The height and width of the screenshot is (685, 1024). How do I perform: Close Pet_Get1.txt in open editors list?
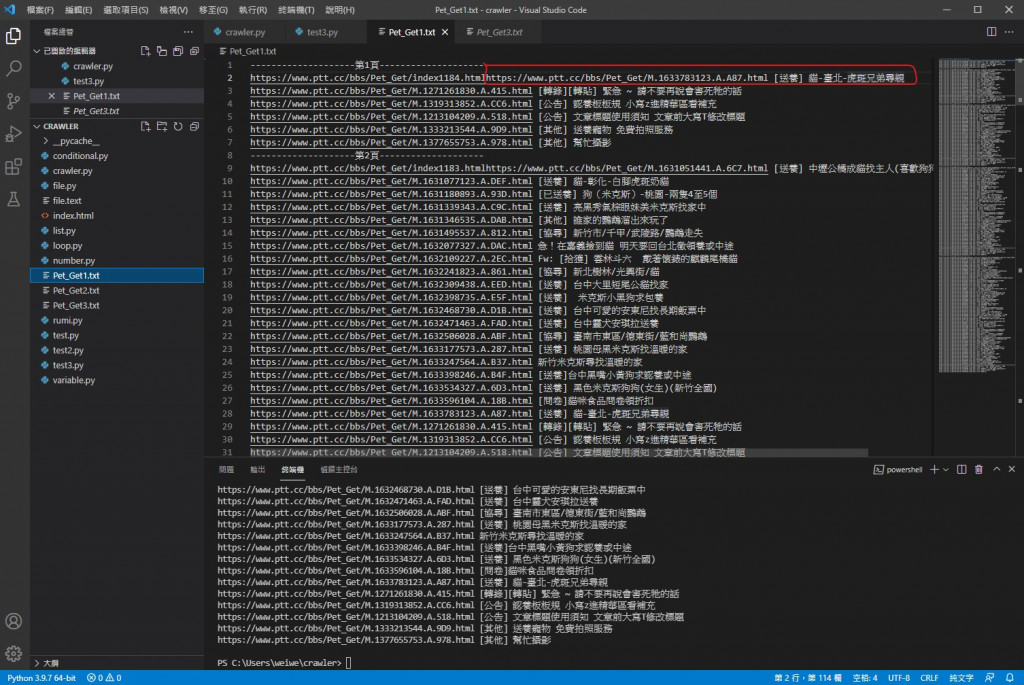coord(52,96)
